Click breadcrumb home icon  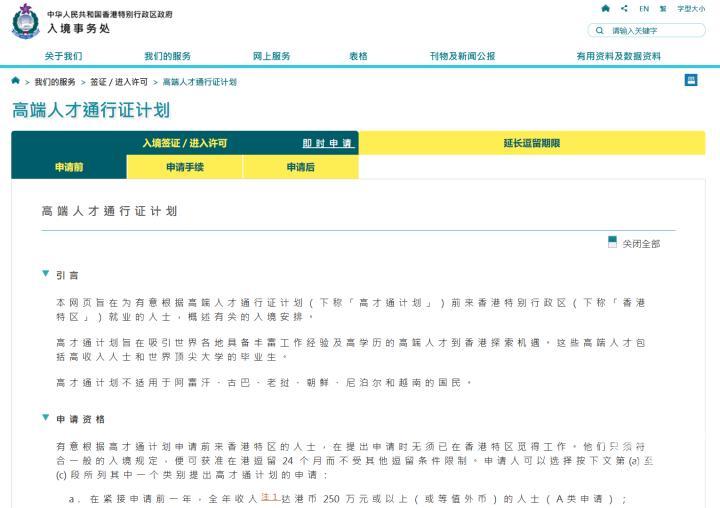click(16, 81)
